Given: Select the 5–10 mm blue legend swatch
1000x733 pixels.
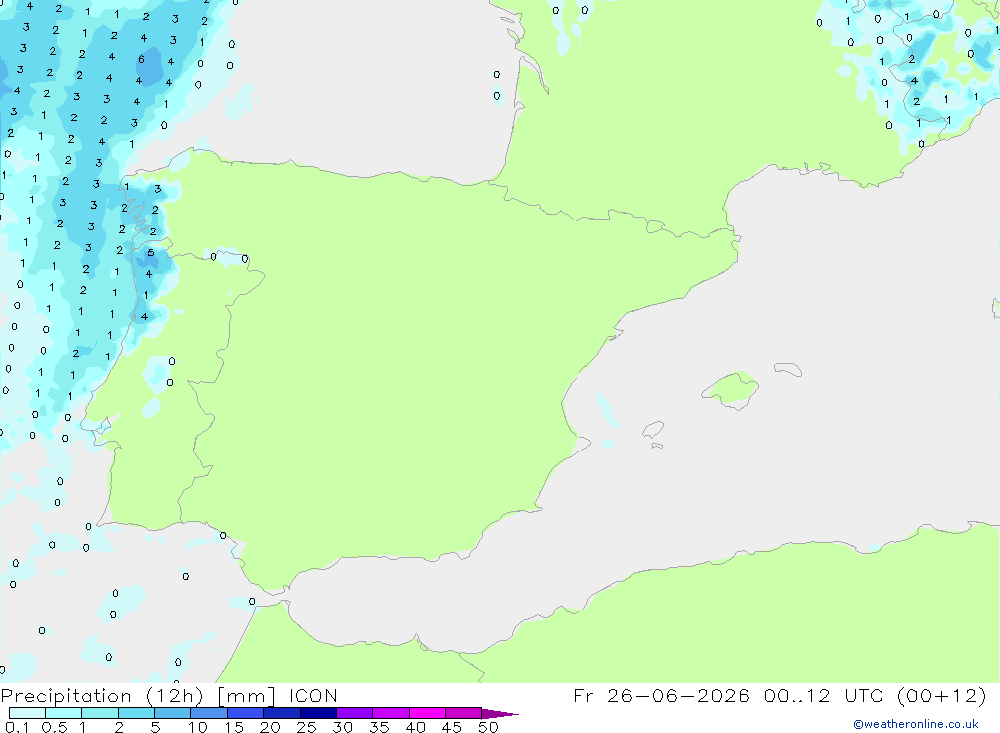Looking at the screenshot, I should click(x=172, y=713).
